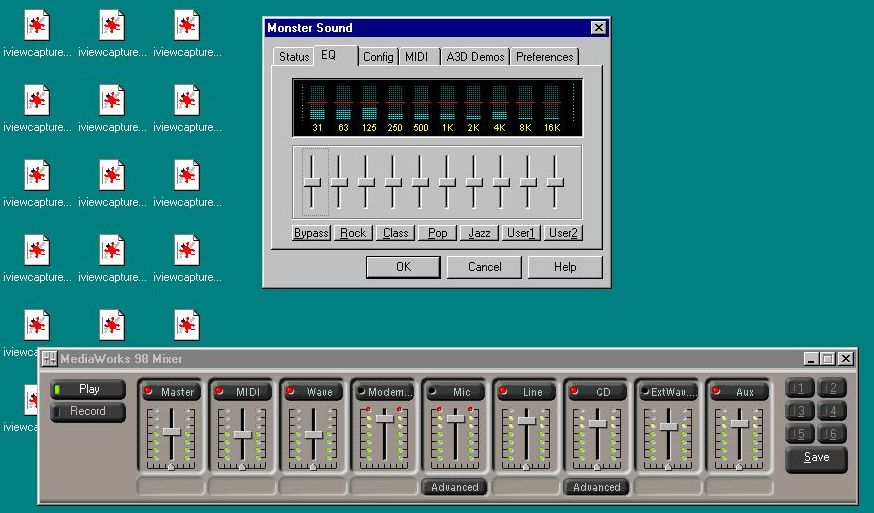Close the Monster Sound dialog
Image resolution: width=874 pixels, height=513 pixels.
[x=598, y=28]
